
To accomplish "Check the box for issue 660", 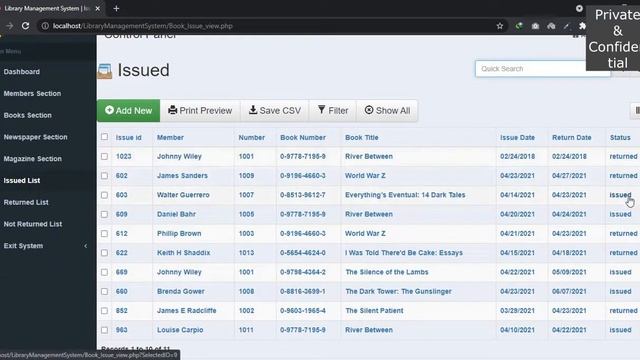I will tap(104, 291).
